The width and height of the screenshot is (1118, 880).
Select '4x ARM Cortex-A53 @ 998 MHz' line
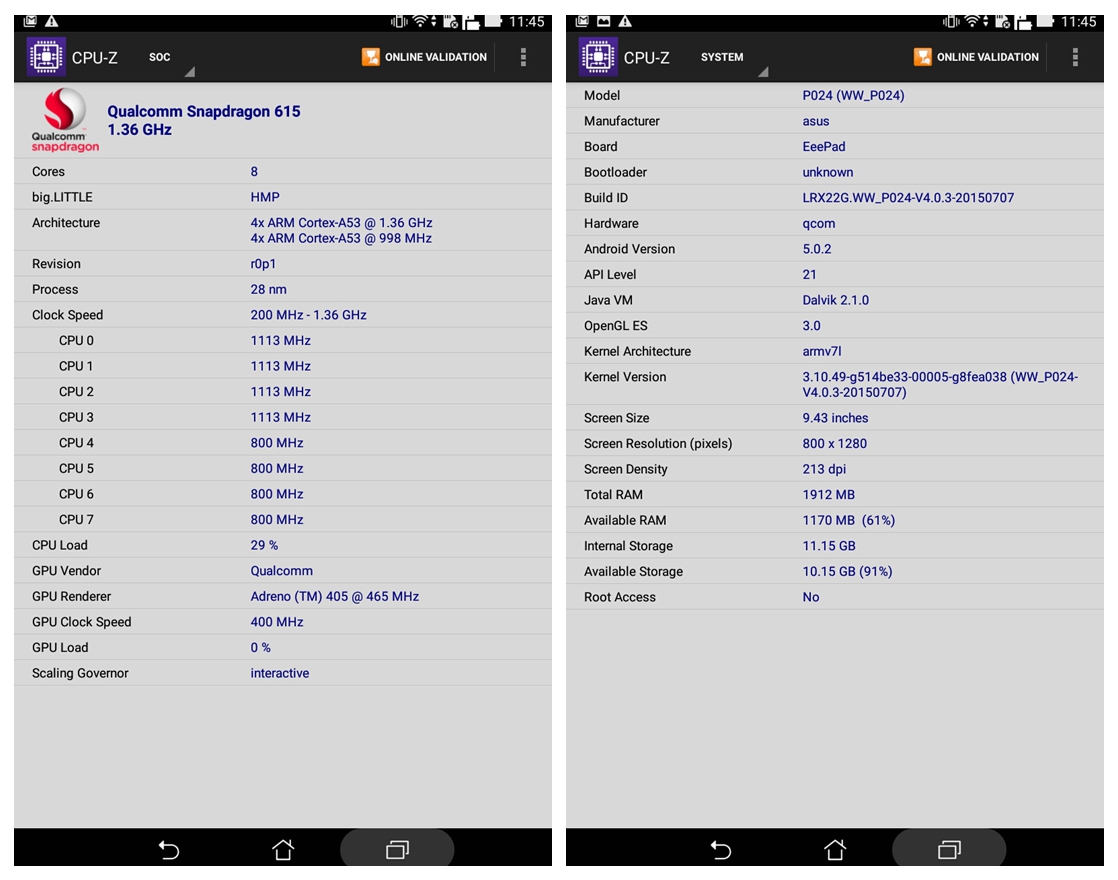[x=341, y=238]
